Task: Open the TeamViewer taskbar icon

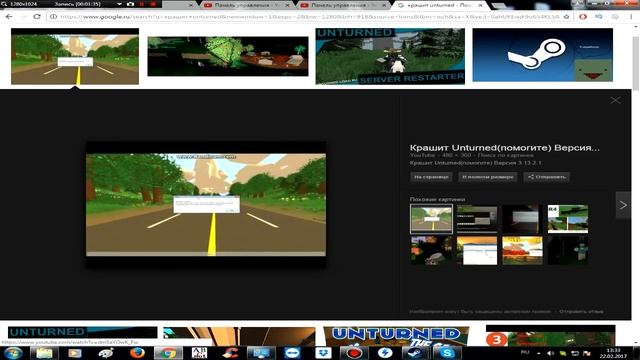Action: click(292, 353)
